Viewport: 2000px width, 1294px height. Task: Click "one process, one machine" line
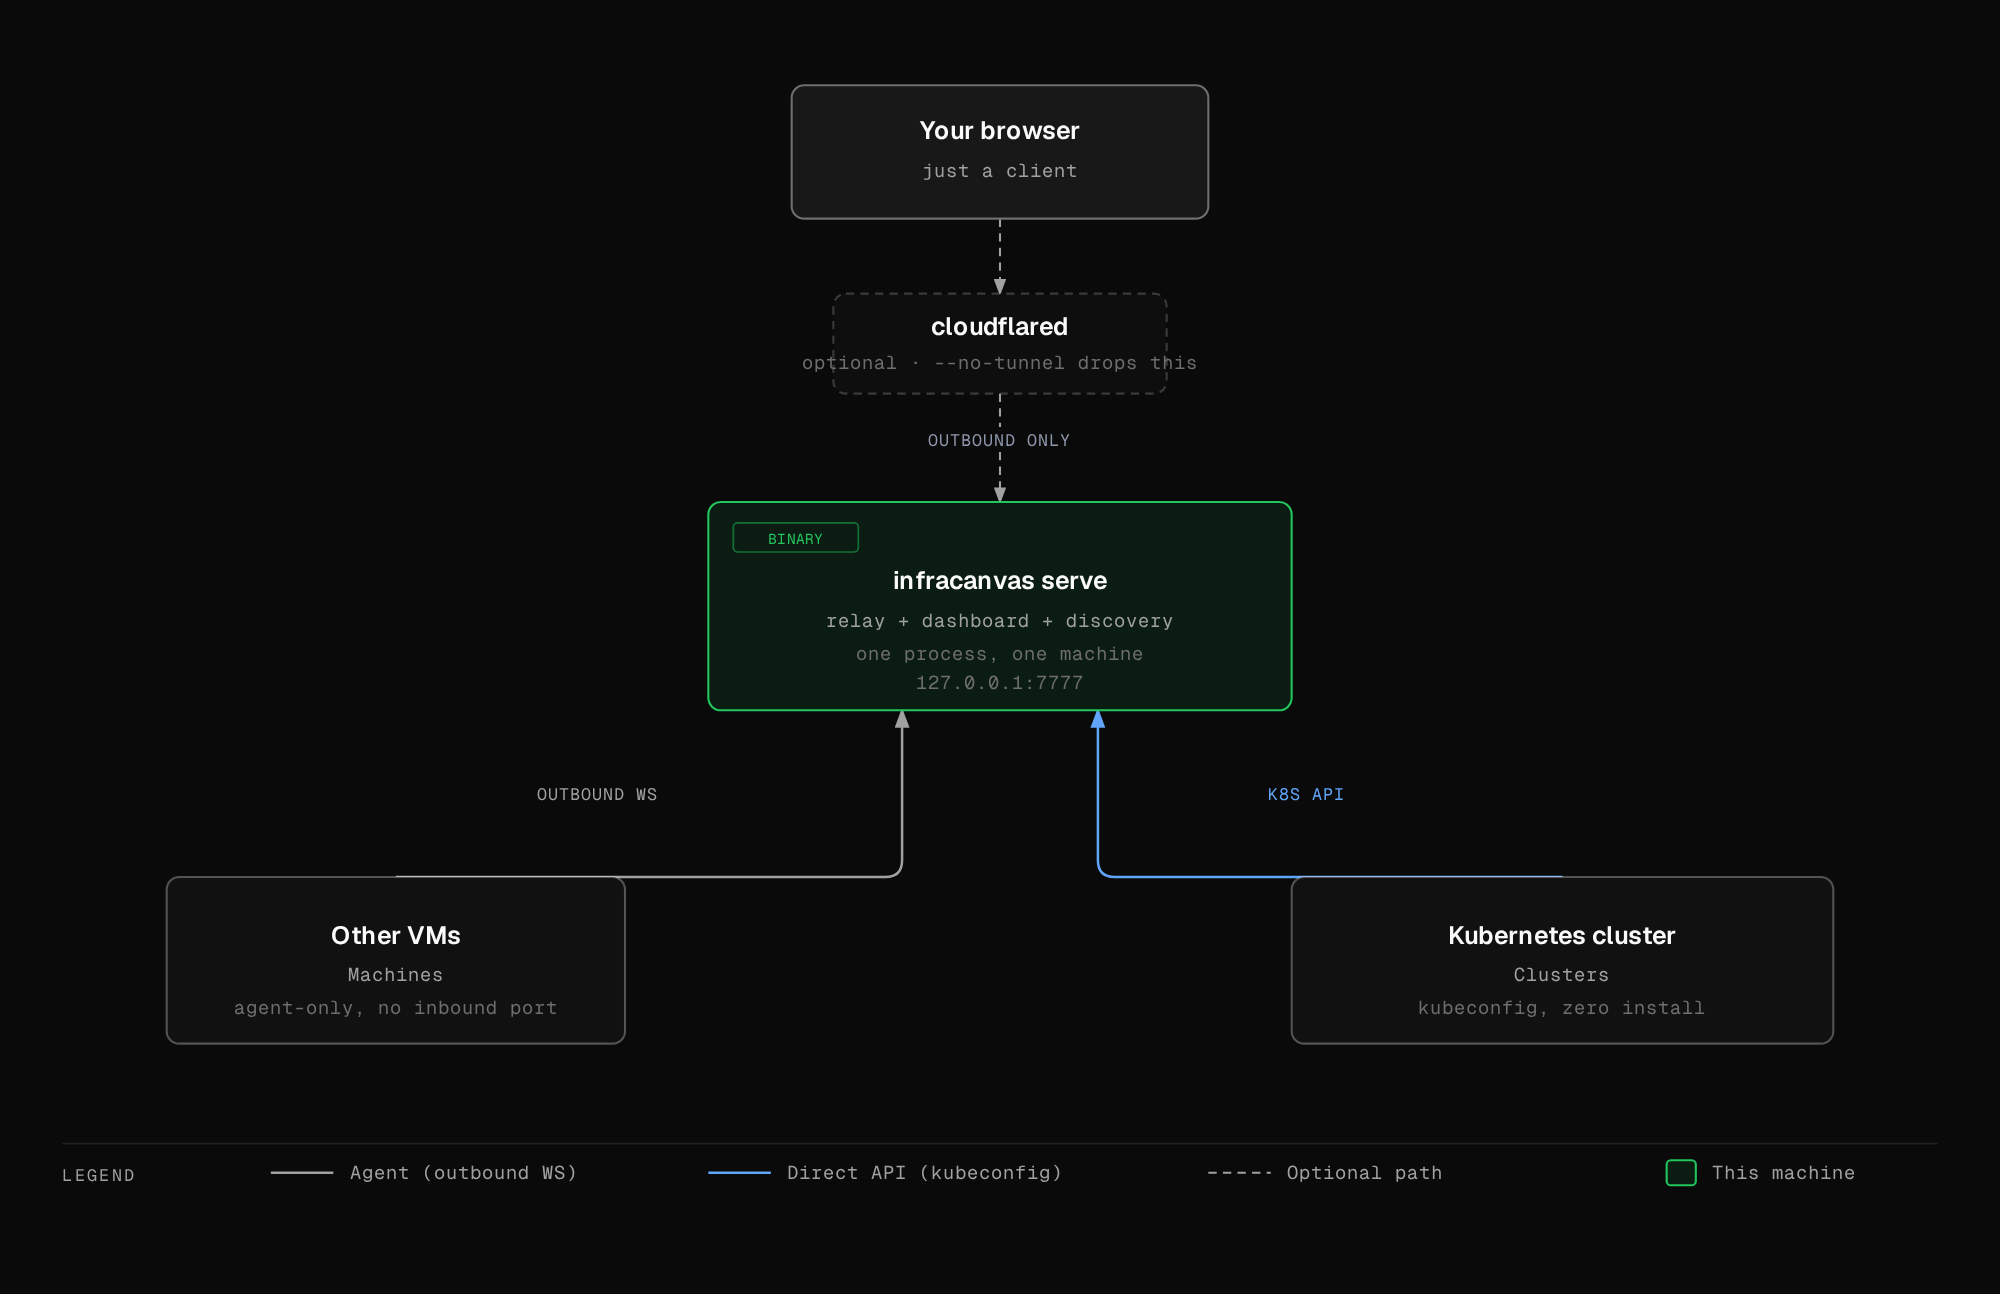pyautogui.click(x=999, y=654)
